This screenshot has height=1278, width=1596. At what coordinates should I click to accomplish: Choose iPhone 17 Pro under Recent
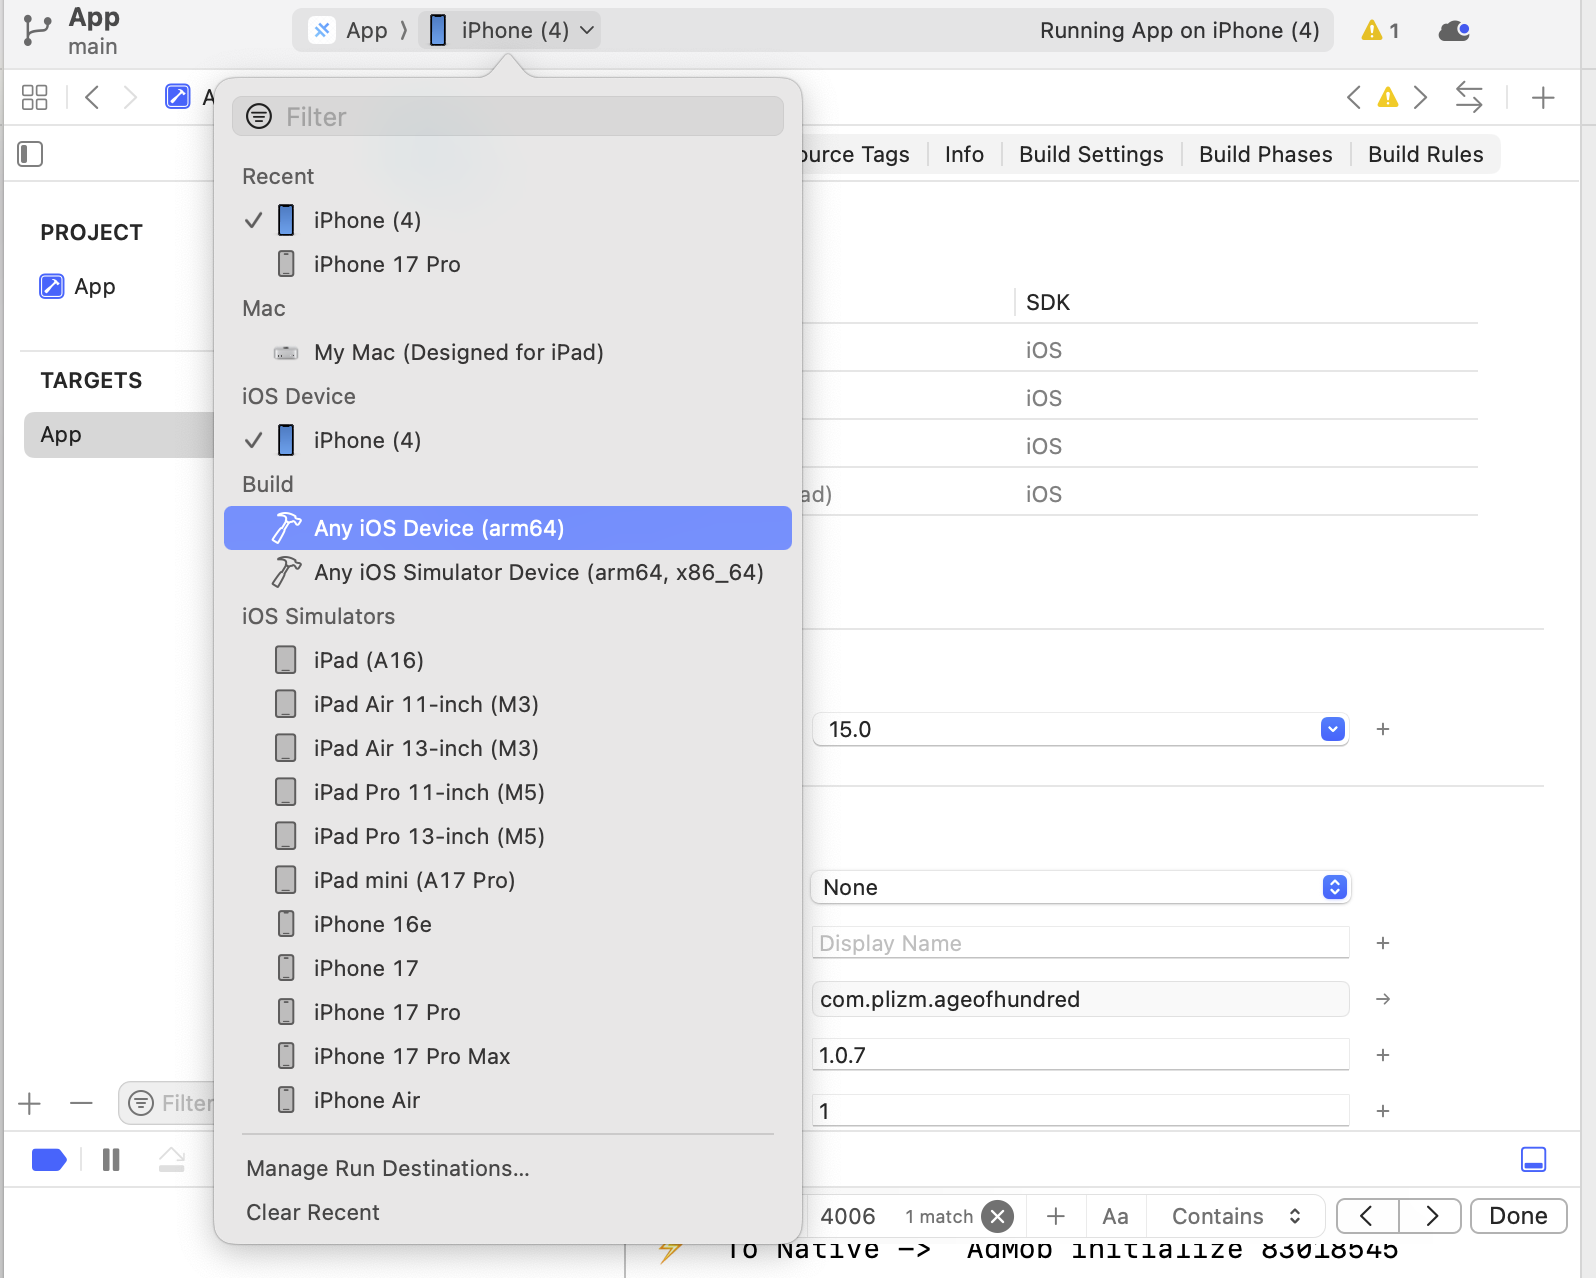[508, 264]
